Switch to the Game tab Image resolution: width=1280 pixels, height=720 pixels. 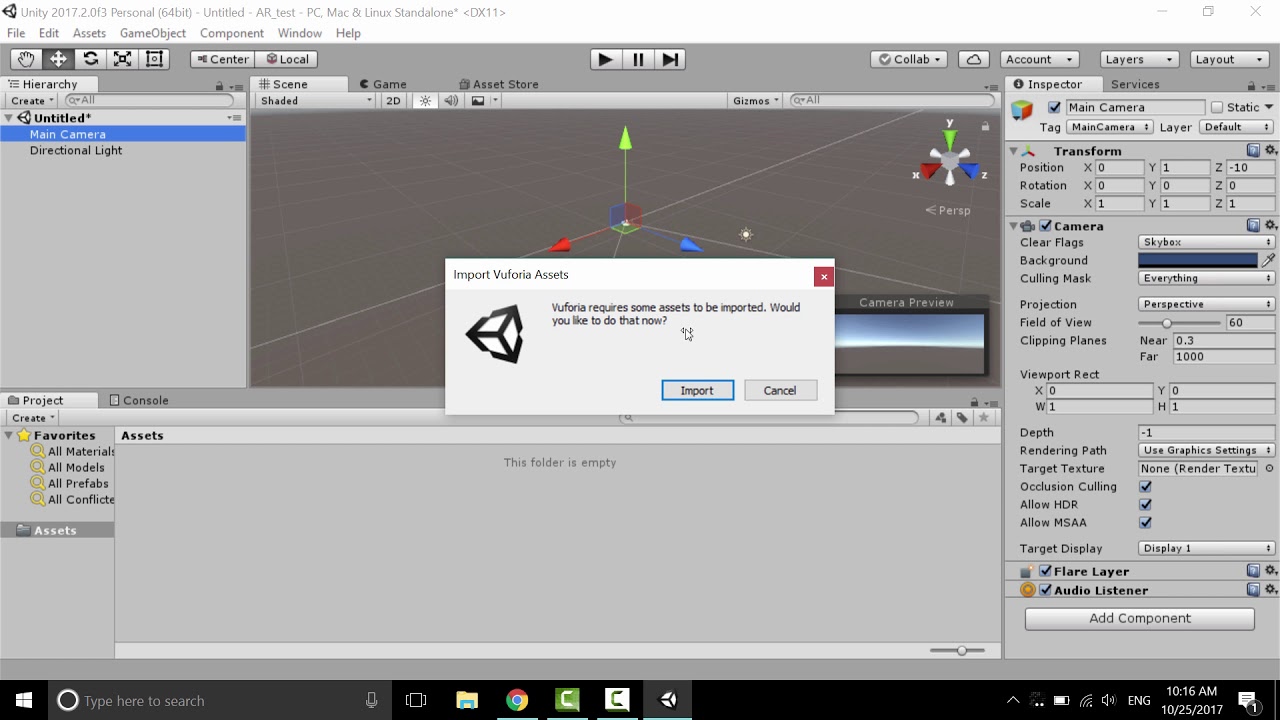click(x=382, y=84)
